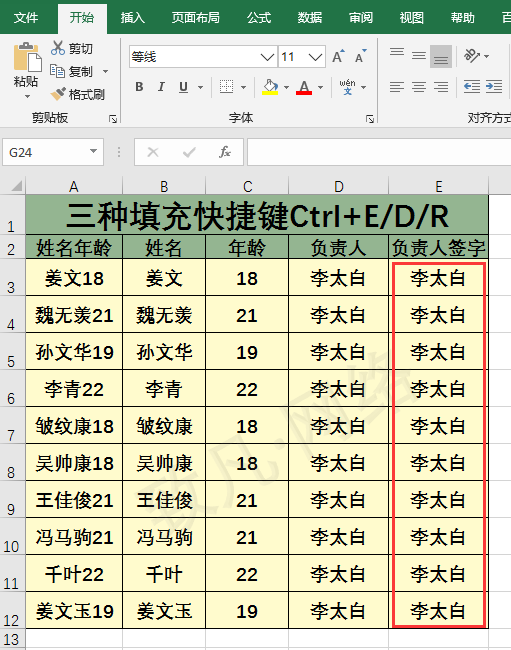This screenshot has width=511, height=650.
Task: Expand the font color dropdown arrow
Action: (x=320, y=87)
